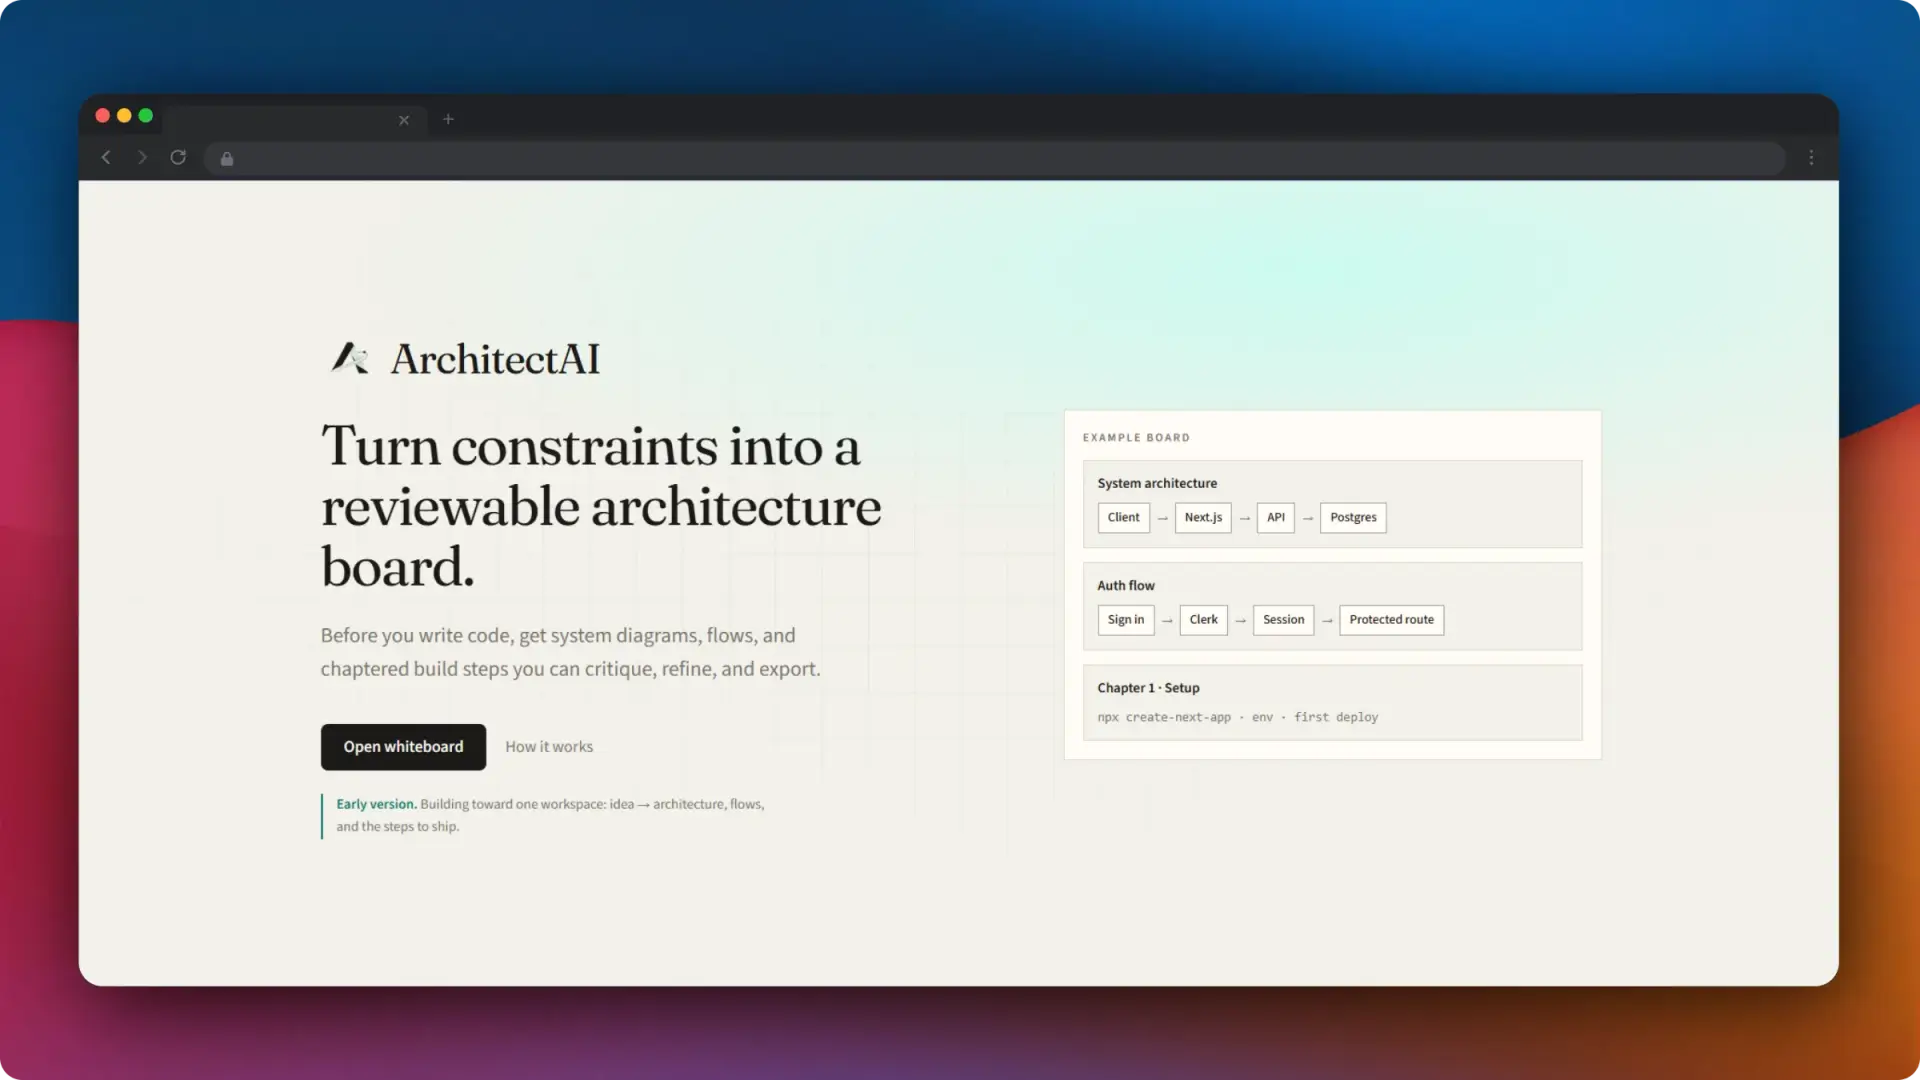Click the arrow between Sign in and Clerk
The width and height of the screenshot is (1920, 1080).
(1167, 621)
